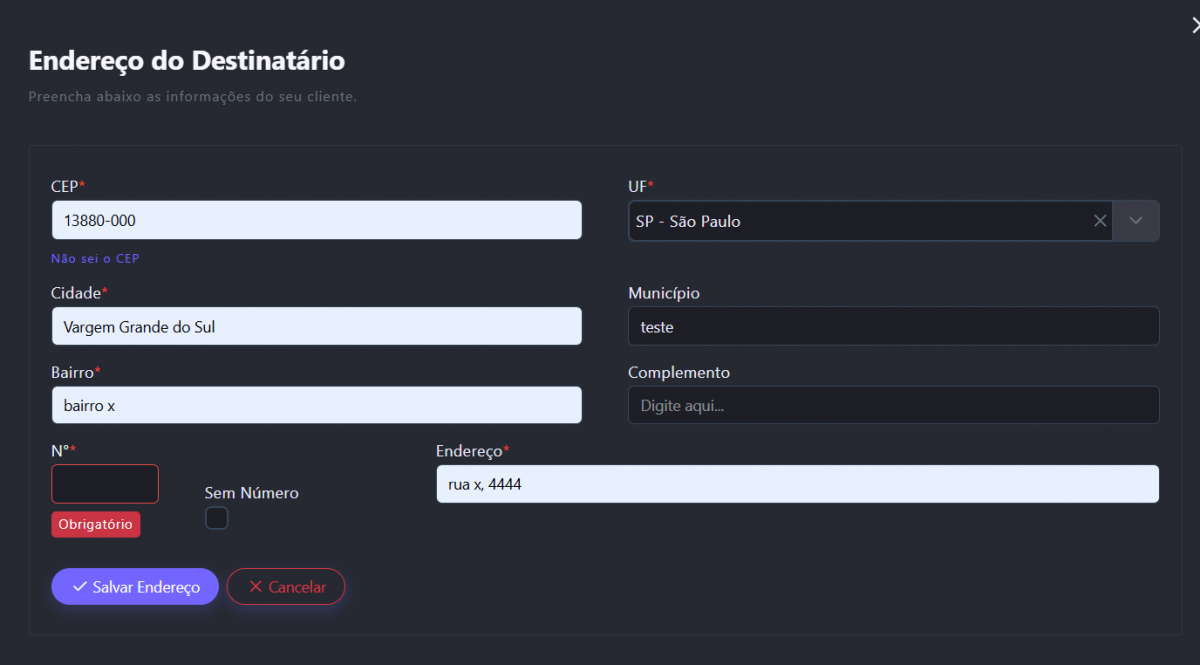Viewport: 1200px width, 665px height.
Task: Expand the UF dropdown chevron
Action: (x=1136, y=221)
